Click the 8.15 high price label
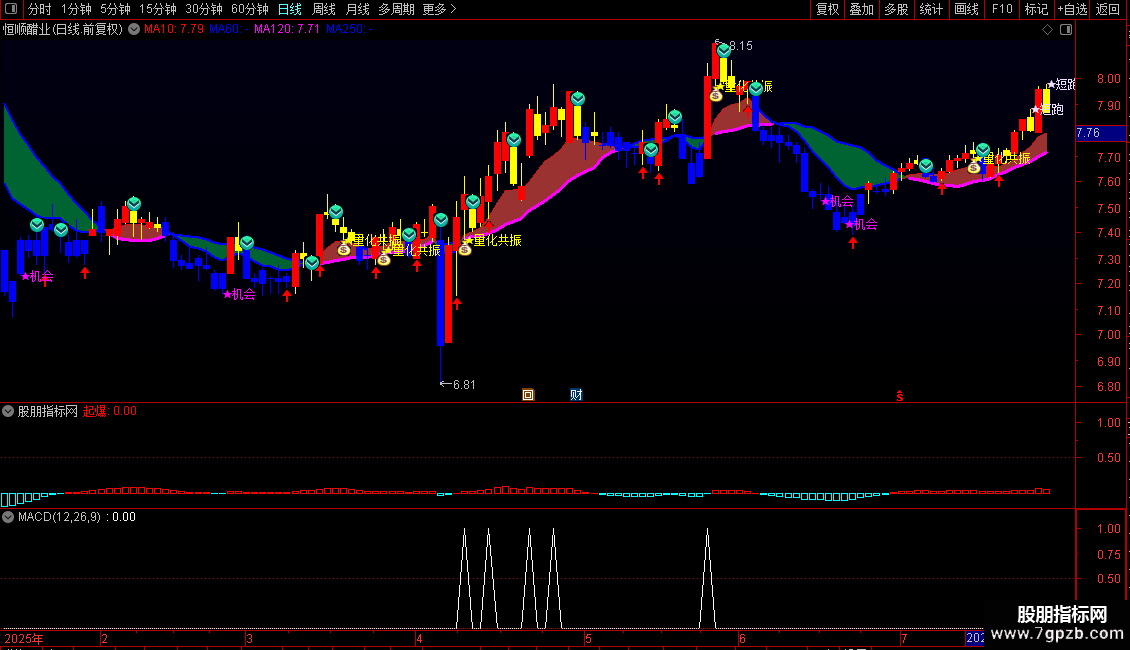This screenshot has height=650, width=1130. pos(740,46)
